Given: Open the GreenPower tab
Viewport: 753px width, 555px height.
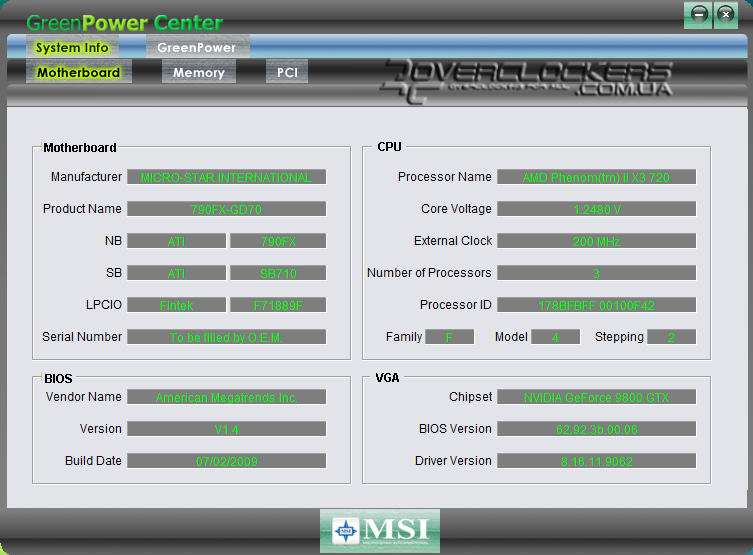Looking at the screenshot, I should click(x=197, y=47).
